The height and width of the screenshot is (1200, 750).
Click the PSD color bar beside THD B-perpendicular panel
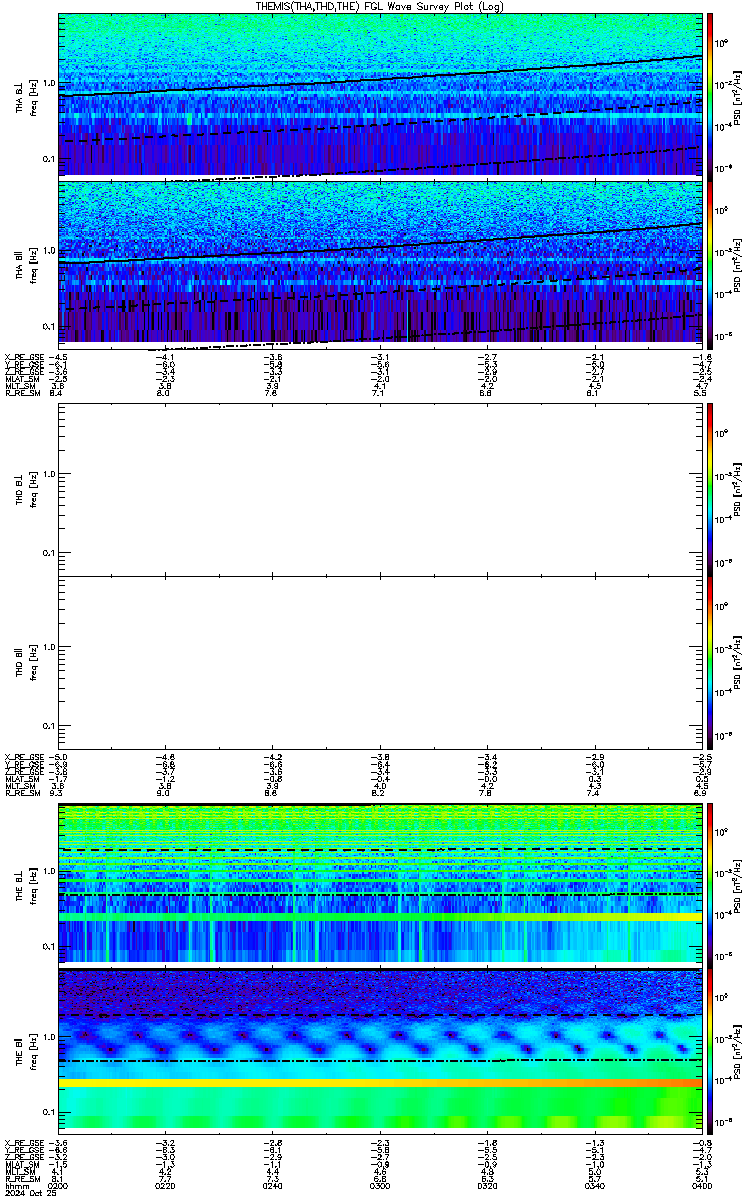click(x=710, y=489)
